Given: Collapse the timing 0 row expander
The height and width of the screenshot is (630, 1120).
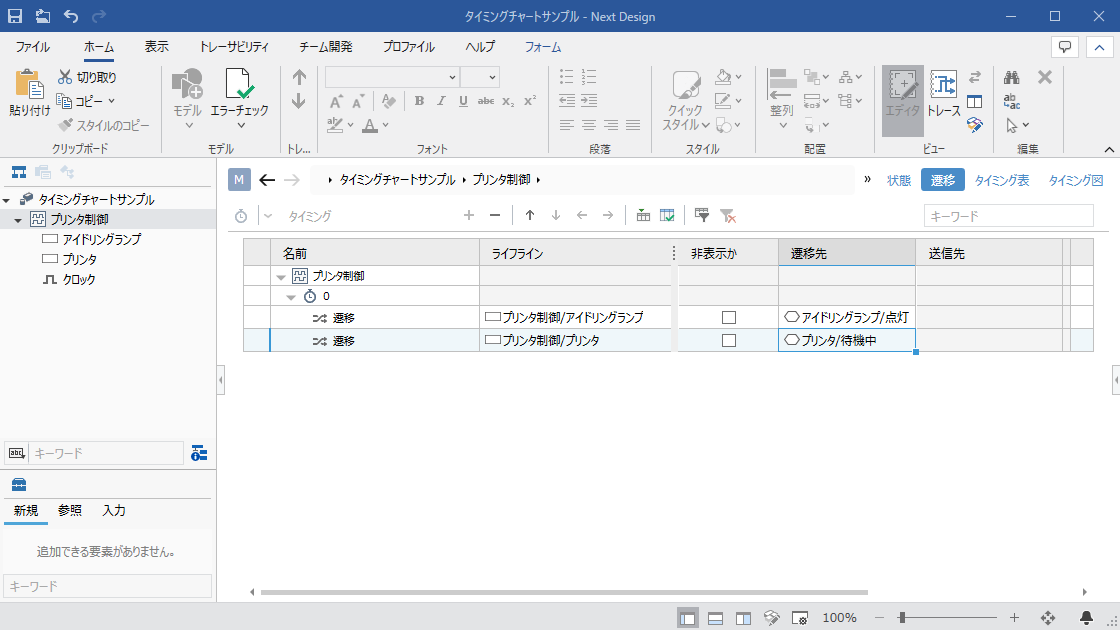Looking at the screenshot, I should click(291, 296).
